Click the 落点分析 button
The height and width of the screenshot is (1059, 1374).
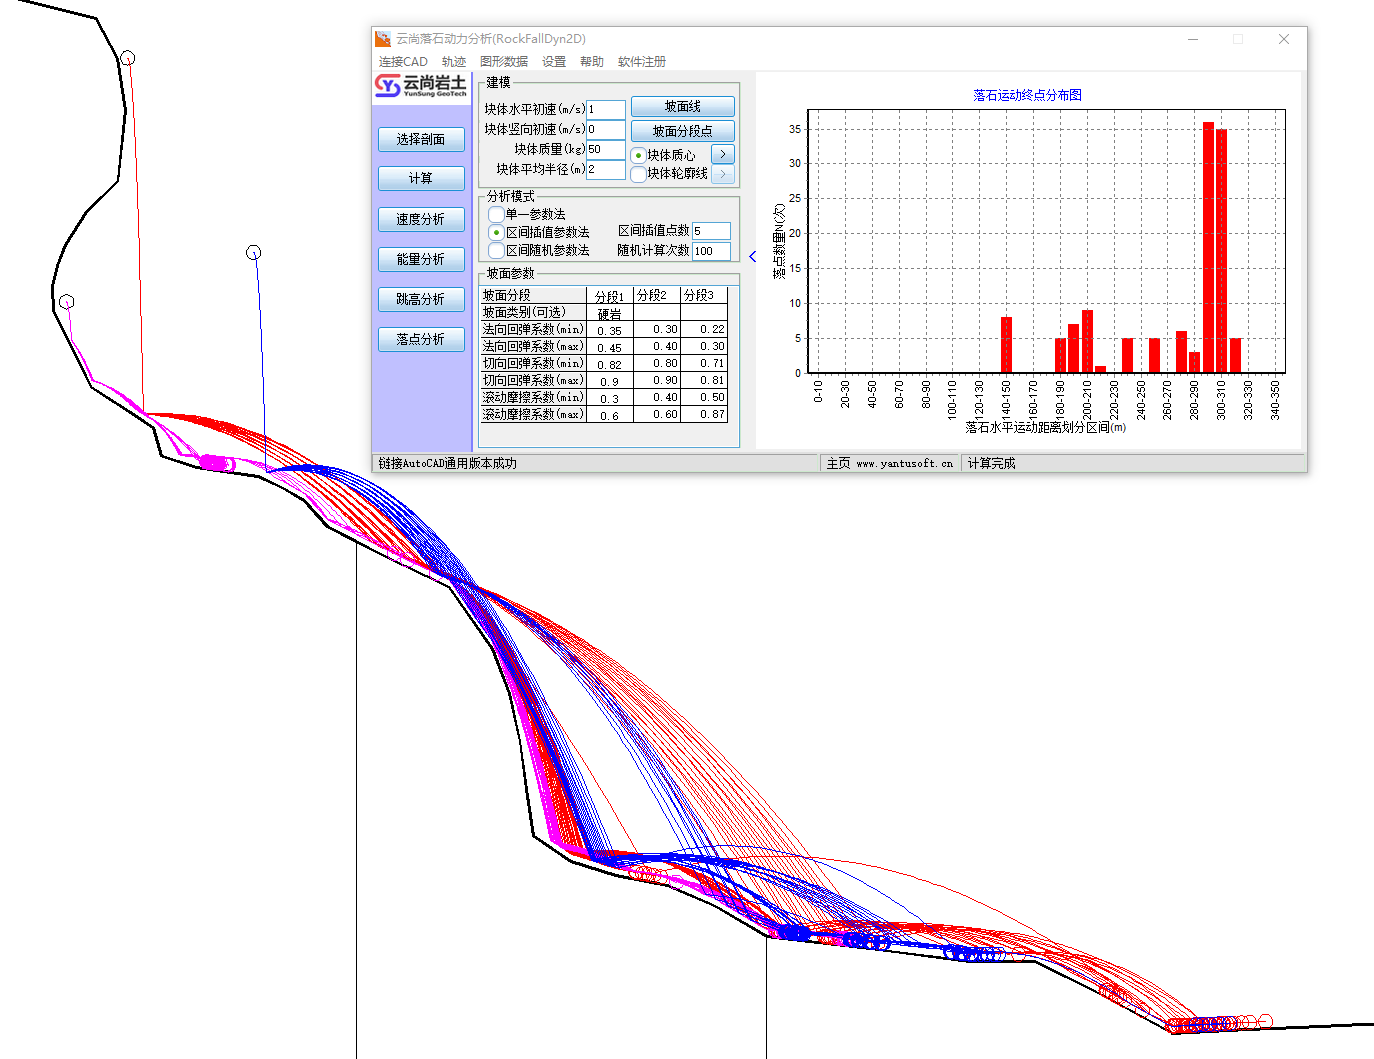point(421,339)
